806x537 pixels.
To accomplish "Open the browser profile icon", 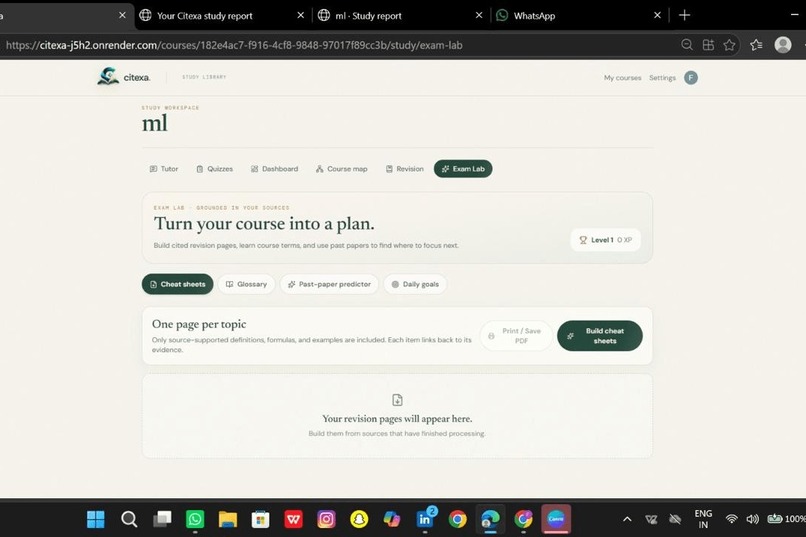I will [x=782, y=45].
